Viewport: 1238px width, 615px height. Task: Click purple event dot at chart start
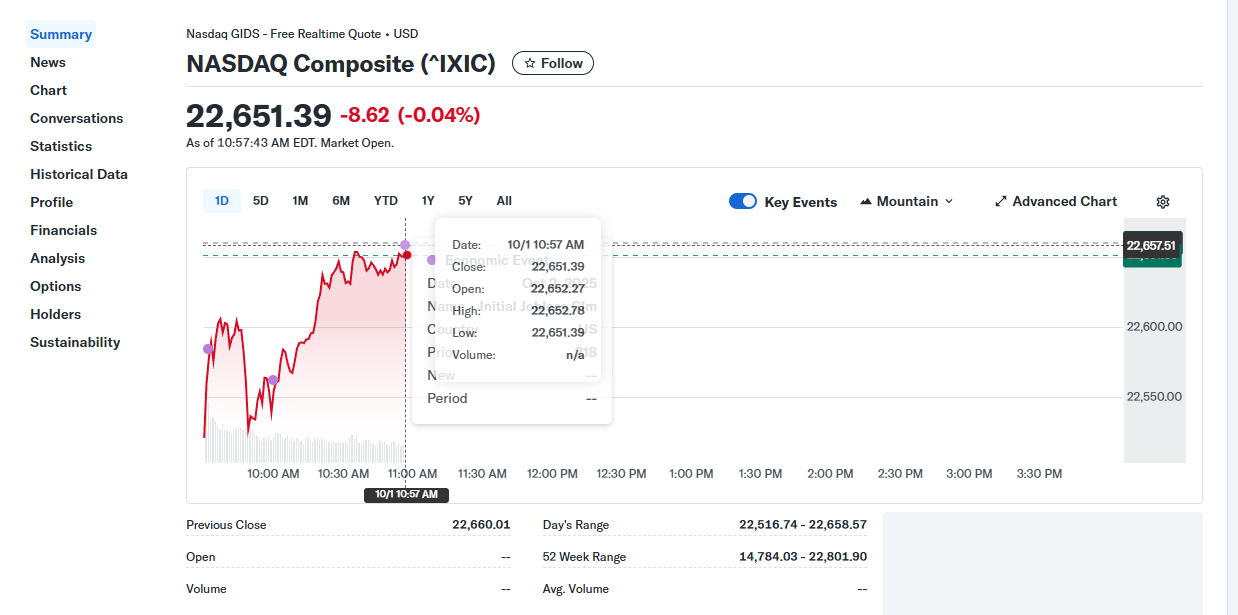click(208, 349)
